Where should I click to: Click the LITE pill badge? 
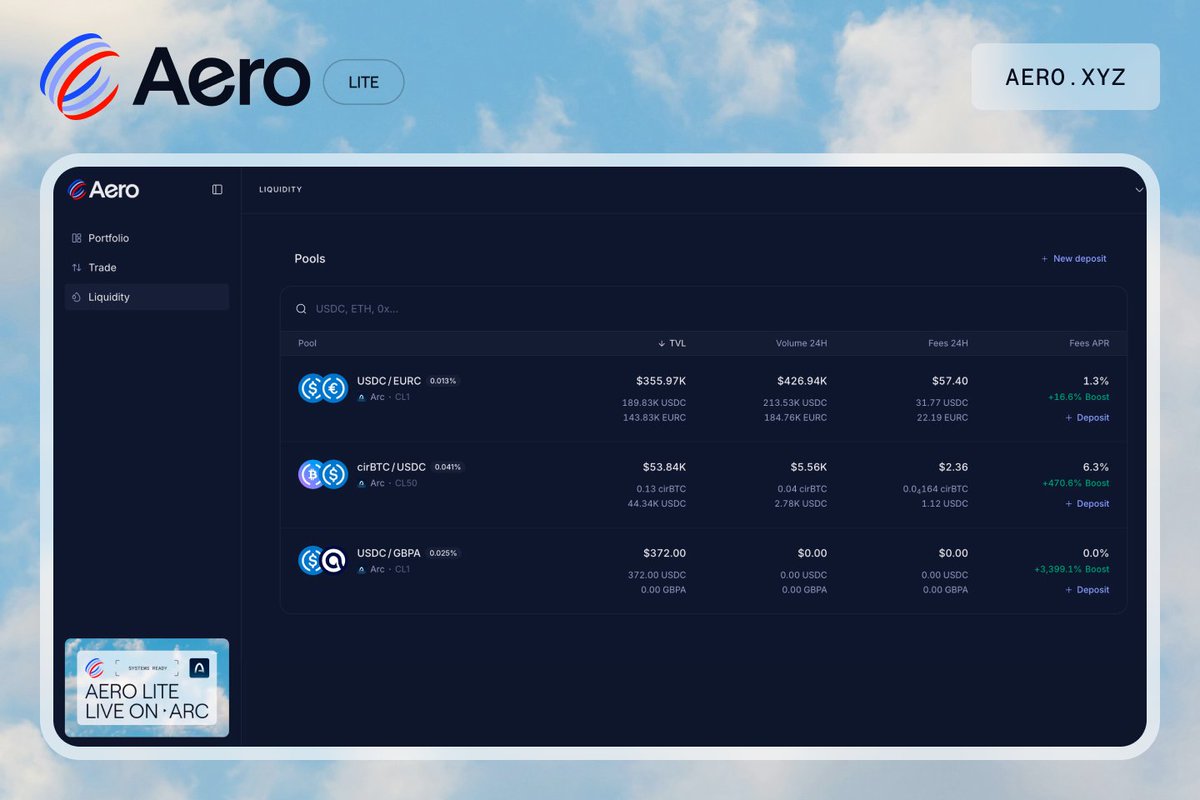(364, 82)
